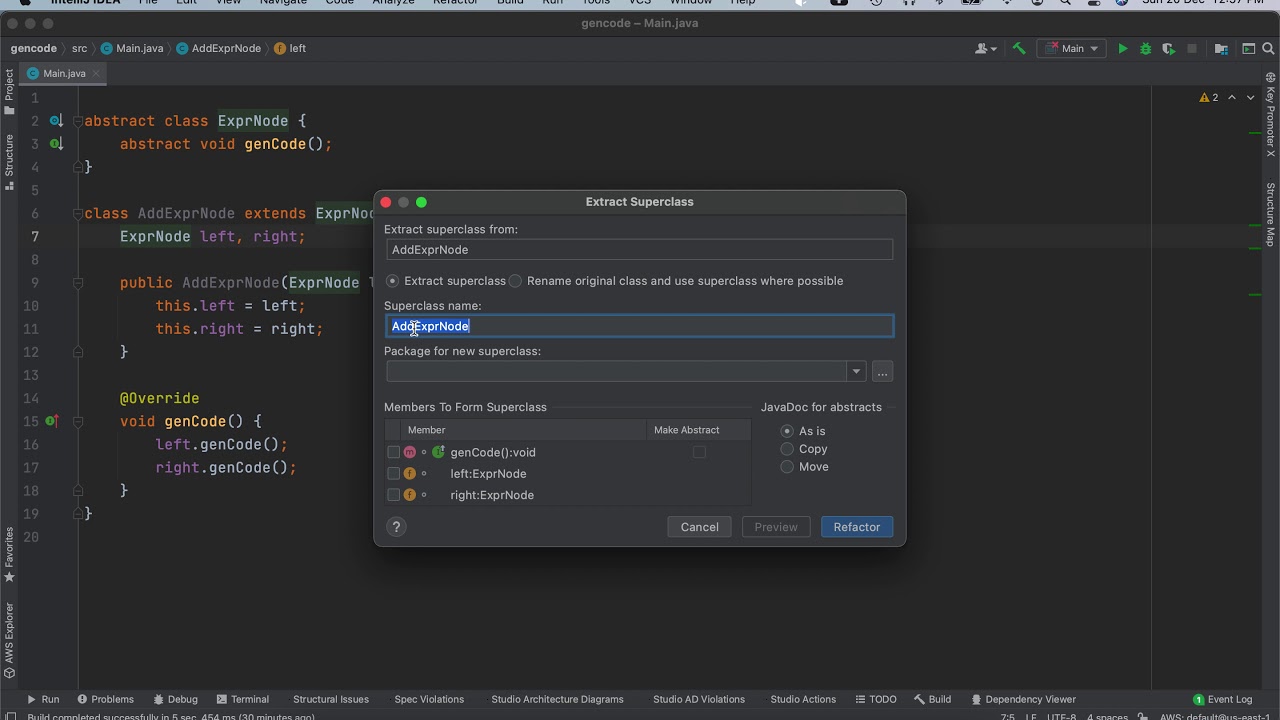Screen dimensions: 1280x720
Task: Click the AddExprNode breadcrumb
Action: 218,48
